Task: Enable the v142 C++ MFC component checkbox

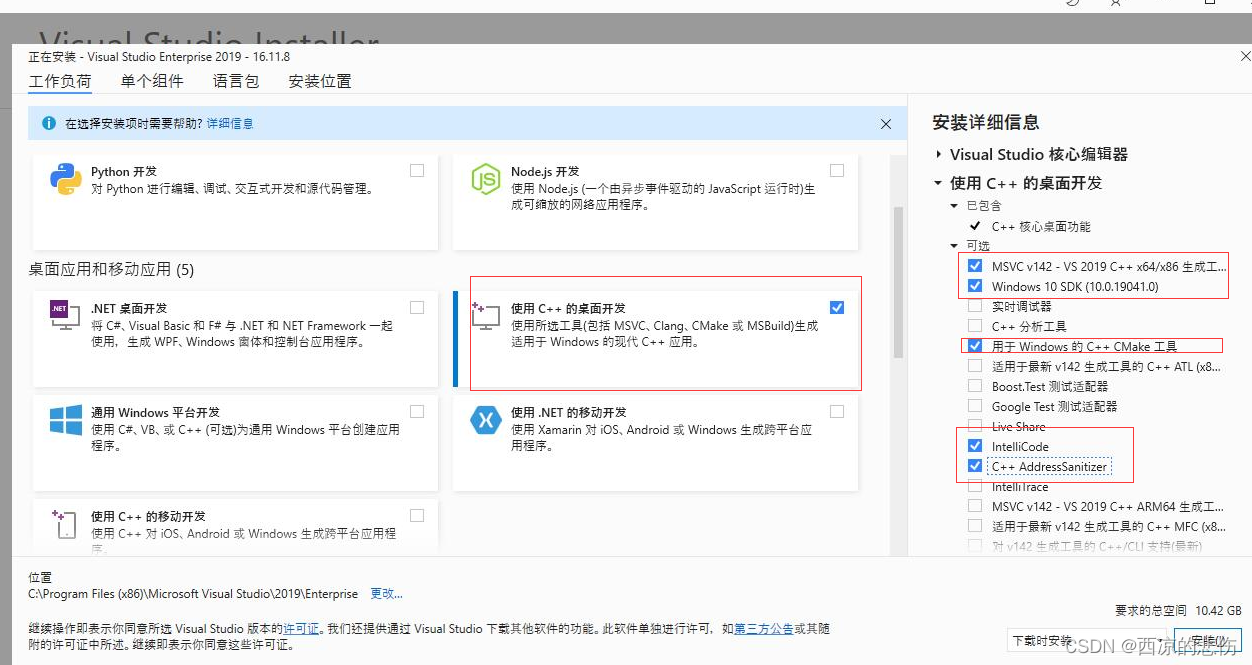Action: point(975,526)
